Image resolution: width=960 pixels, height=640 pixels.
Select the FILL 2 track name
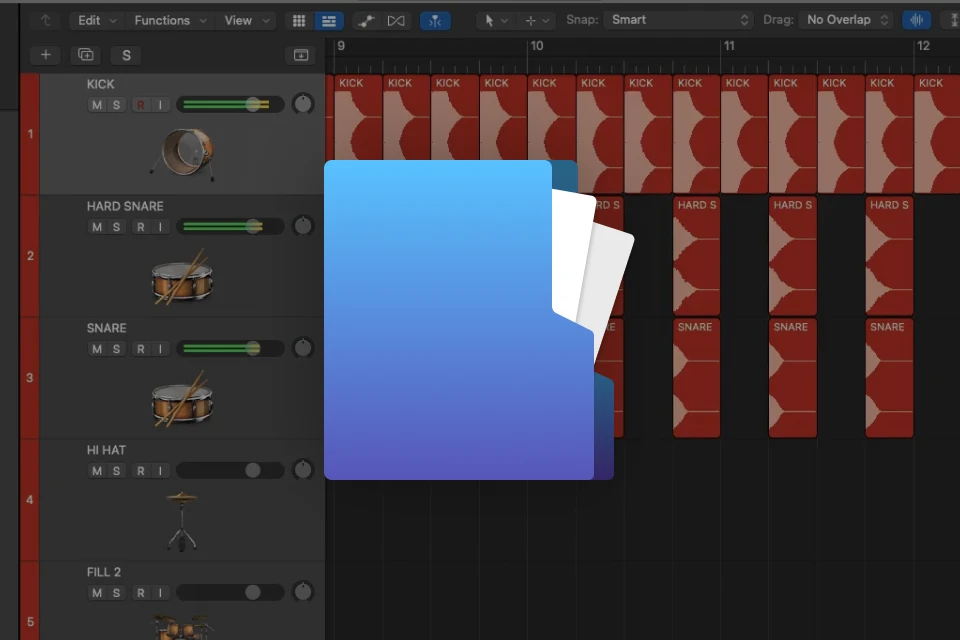pyautogui.click(x=103, y=571)
